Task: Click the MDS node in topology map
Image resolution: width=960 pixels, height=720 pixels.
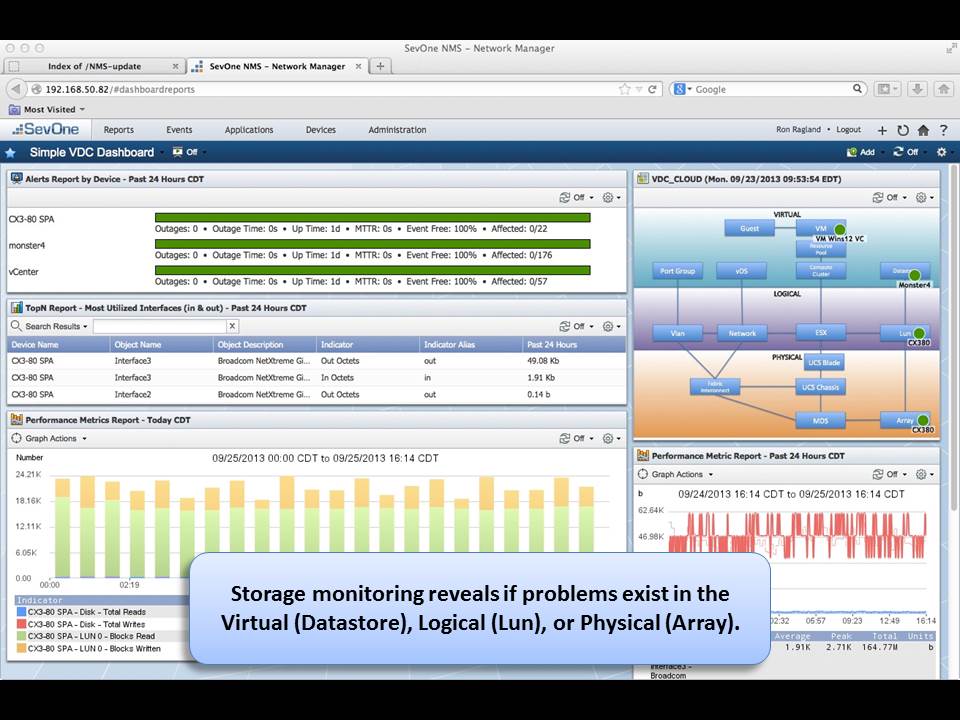Action: point(820,421)
